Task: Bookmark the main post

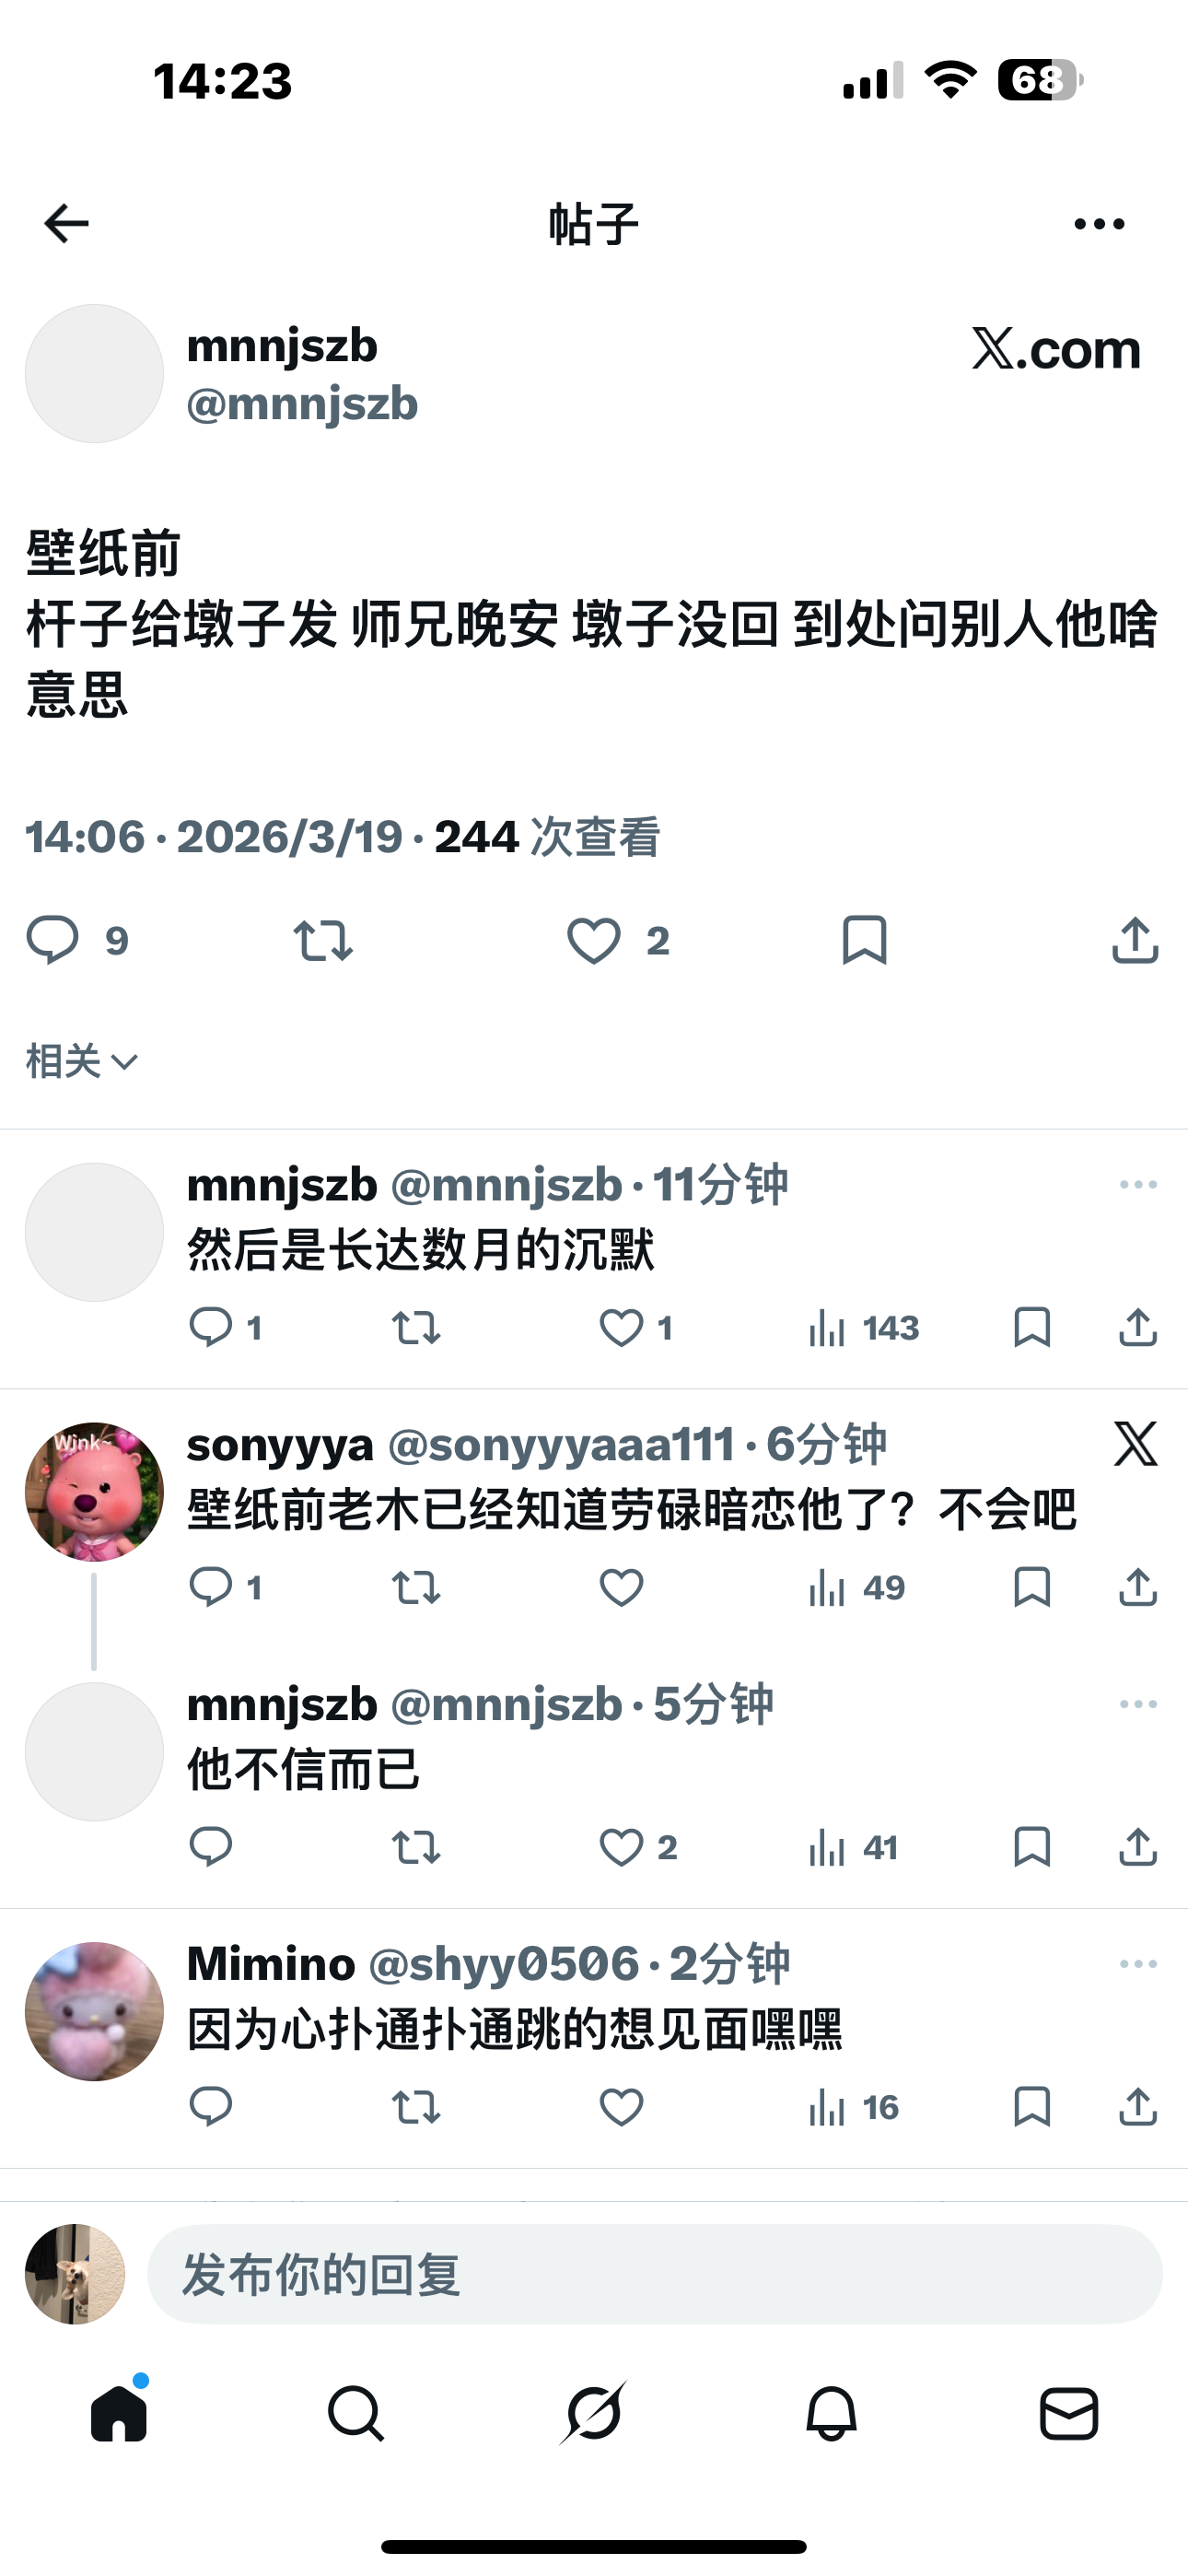Action: pyautogui.click(x=865, y=940)
